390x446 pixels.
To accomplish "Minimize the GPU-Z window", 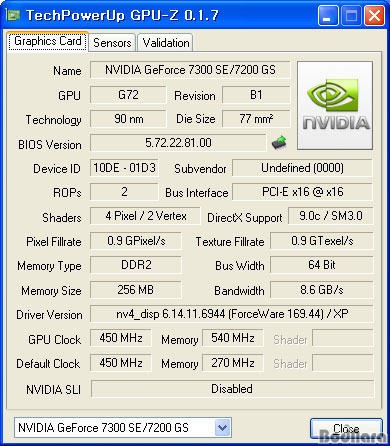I will click(x=327, y=15).
